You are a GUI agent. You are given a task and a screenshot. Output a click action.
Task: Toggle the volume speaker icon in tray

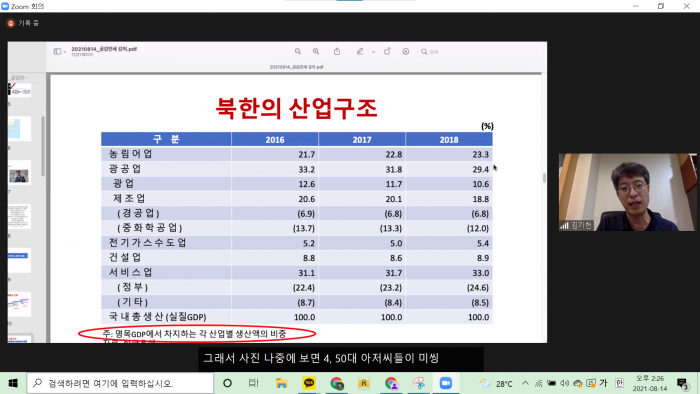coord(565,383)
